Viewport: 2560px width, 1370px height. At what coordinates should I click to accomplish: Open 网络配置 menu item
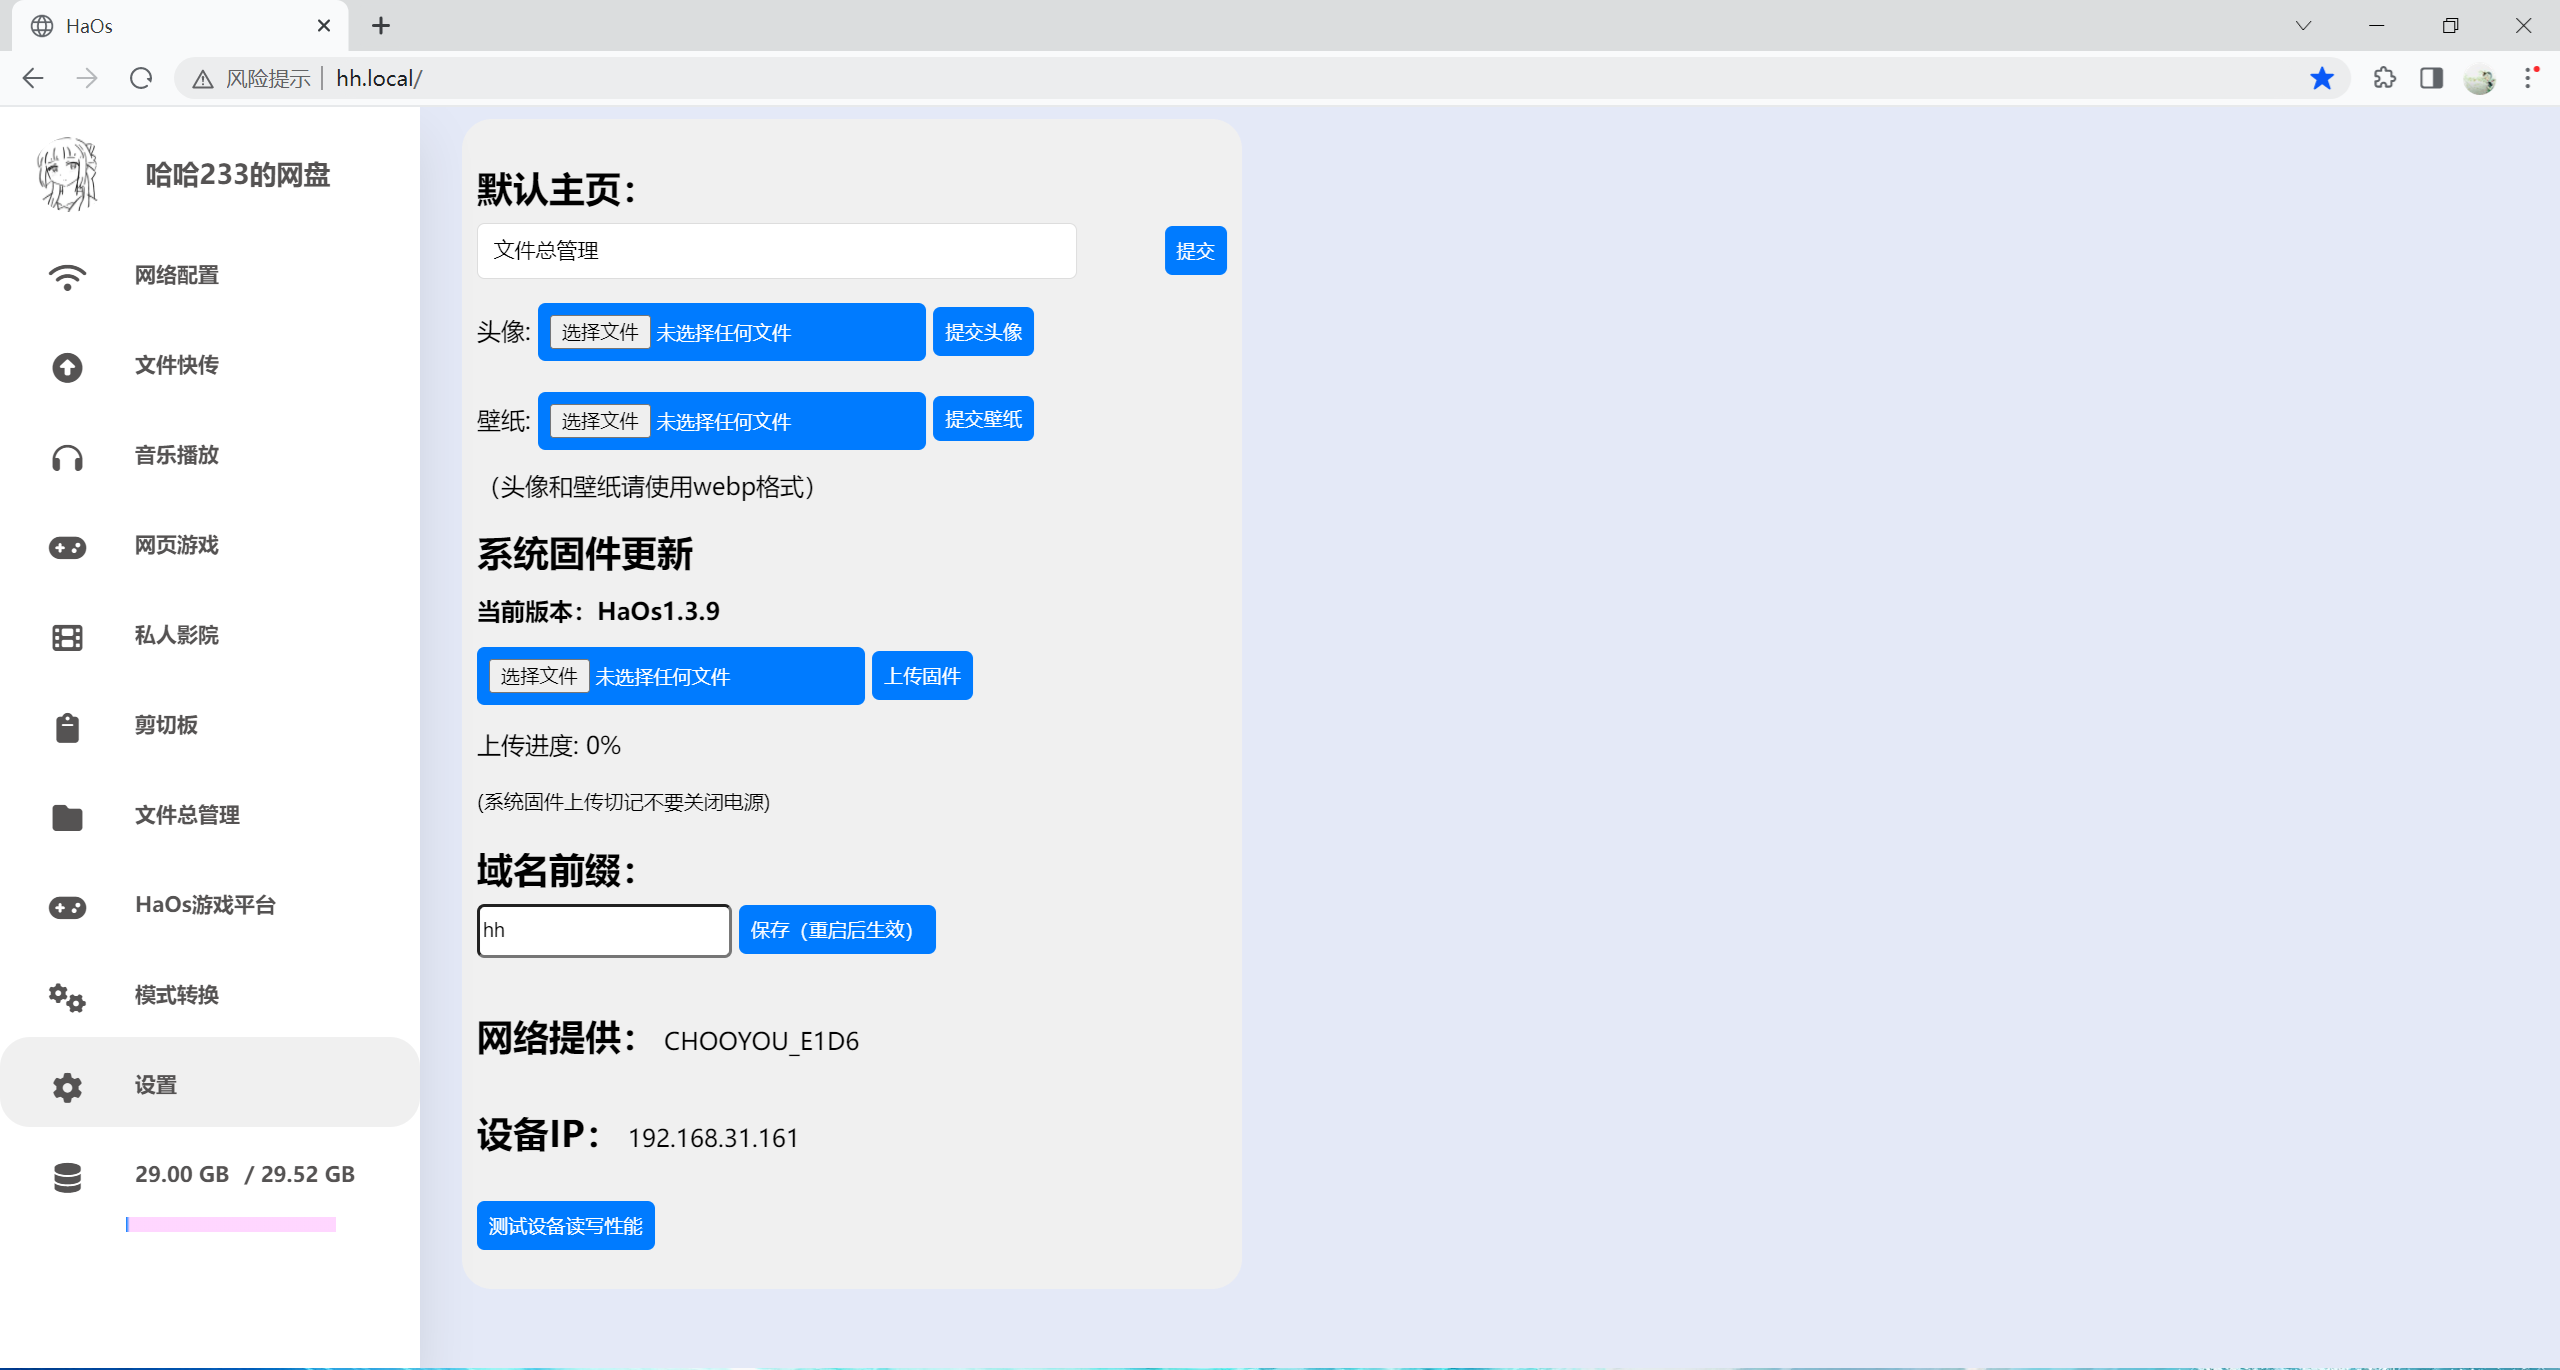tap(210, 275)
